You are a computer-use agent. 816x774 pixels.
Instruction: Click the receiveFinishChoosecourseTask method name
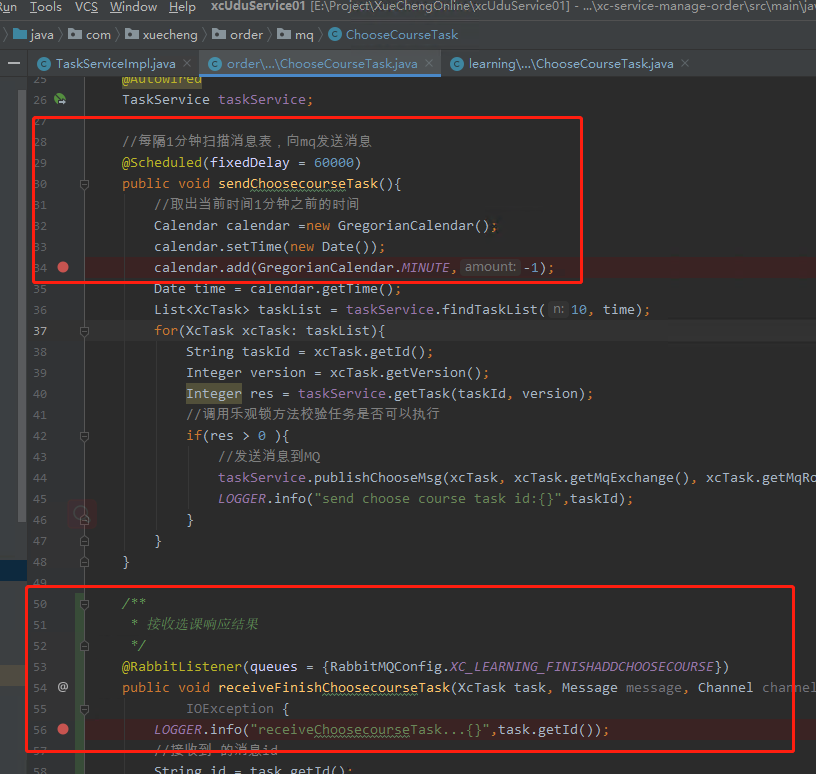334,688
